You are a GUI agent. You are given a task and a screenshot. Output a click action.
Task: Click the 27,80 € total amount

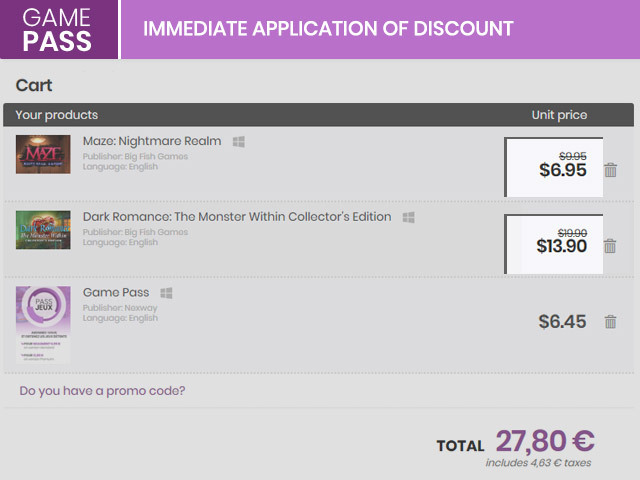tap(545, 441)
